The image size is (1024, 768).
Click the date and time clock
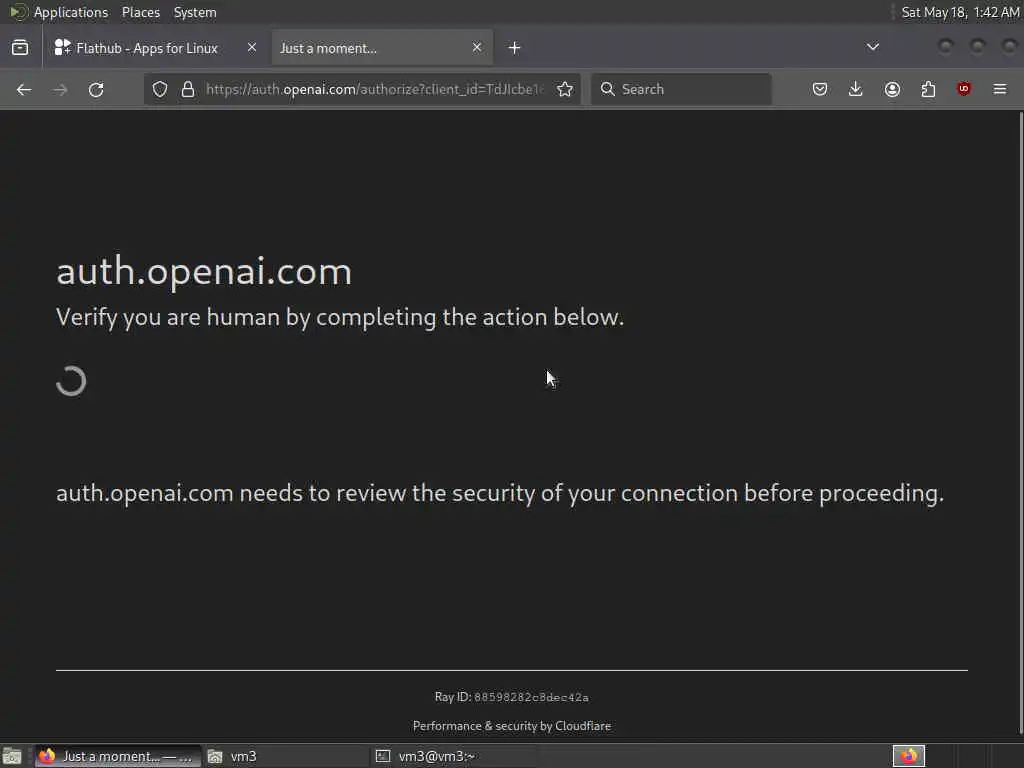click(960, 12)
